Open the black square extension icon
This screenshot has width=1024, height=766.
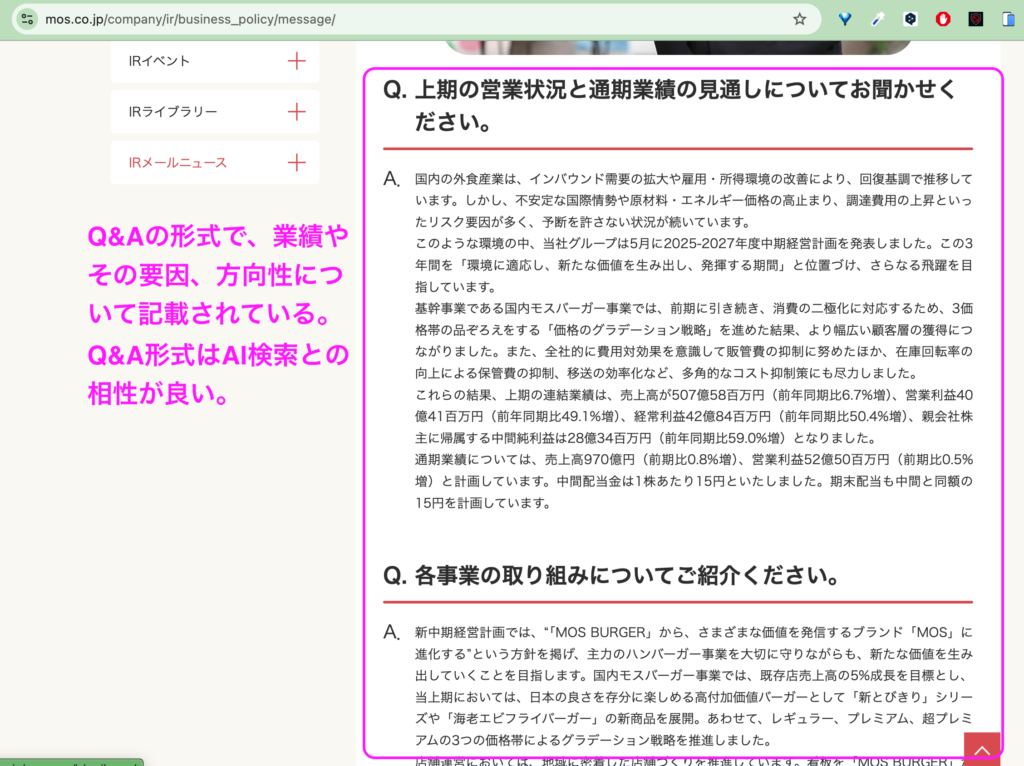pos(975,19)
